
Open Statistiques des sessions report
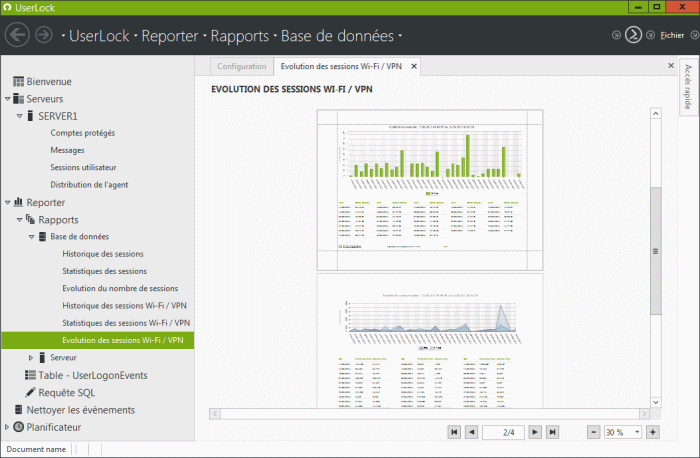coord(104,271)
